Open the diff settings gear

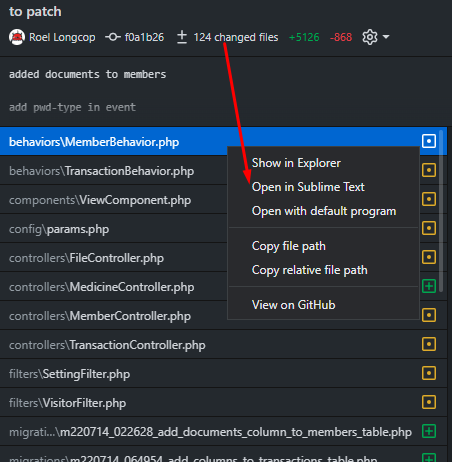pos(370,37)
